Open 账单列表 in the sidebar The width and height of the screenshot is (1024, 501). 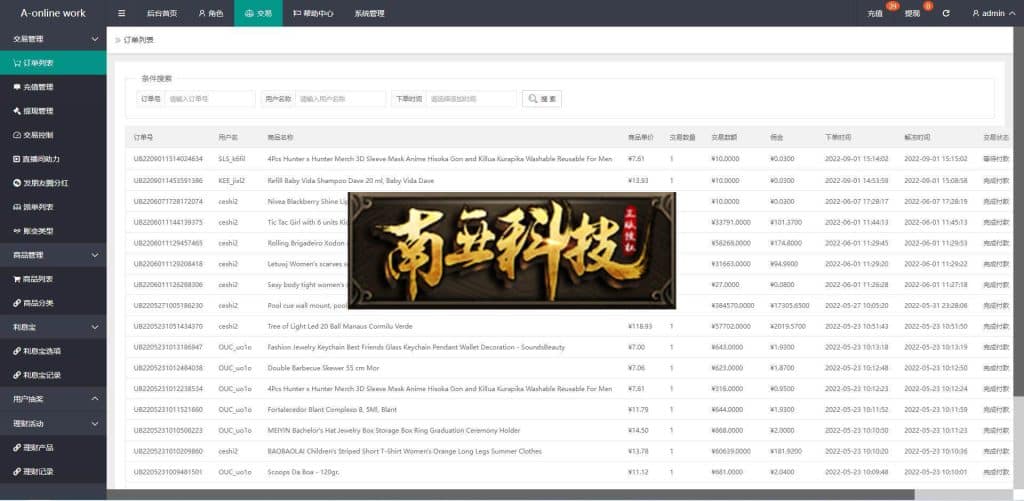tap(53, 207)
